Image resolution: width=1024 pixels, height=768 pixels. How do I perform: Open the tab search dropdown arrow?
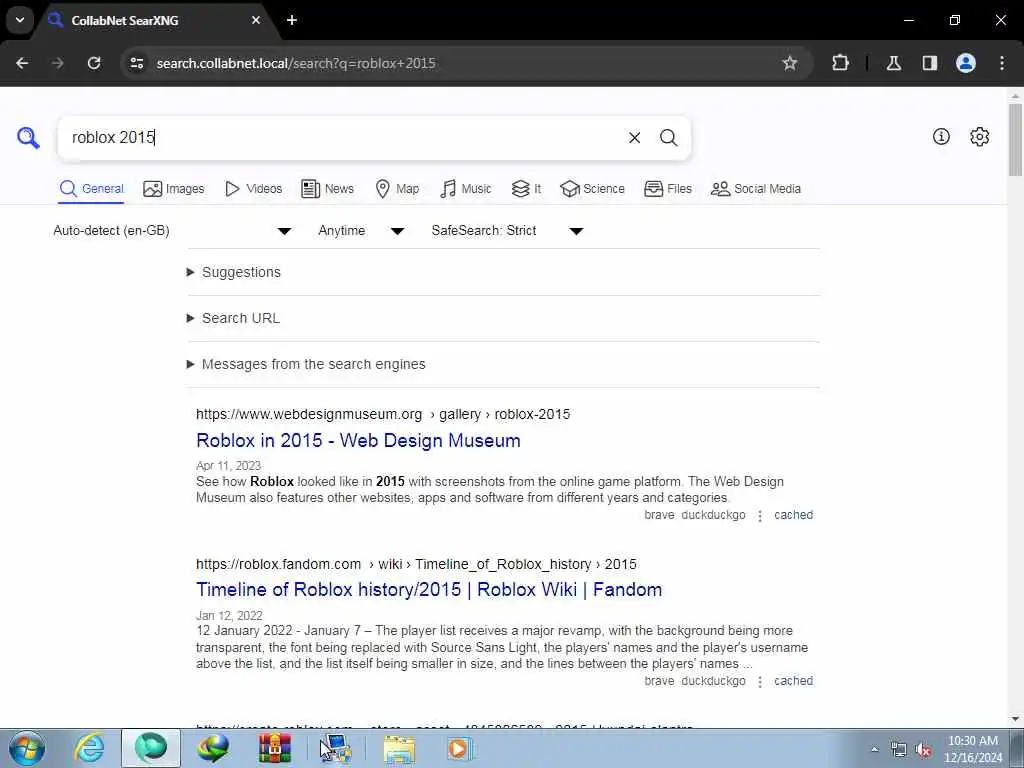point(20,20)
